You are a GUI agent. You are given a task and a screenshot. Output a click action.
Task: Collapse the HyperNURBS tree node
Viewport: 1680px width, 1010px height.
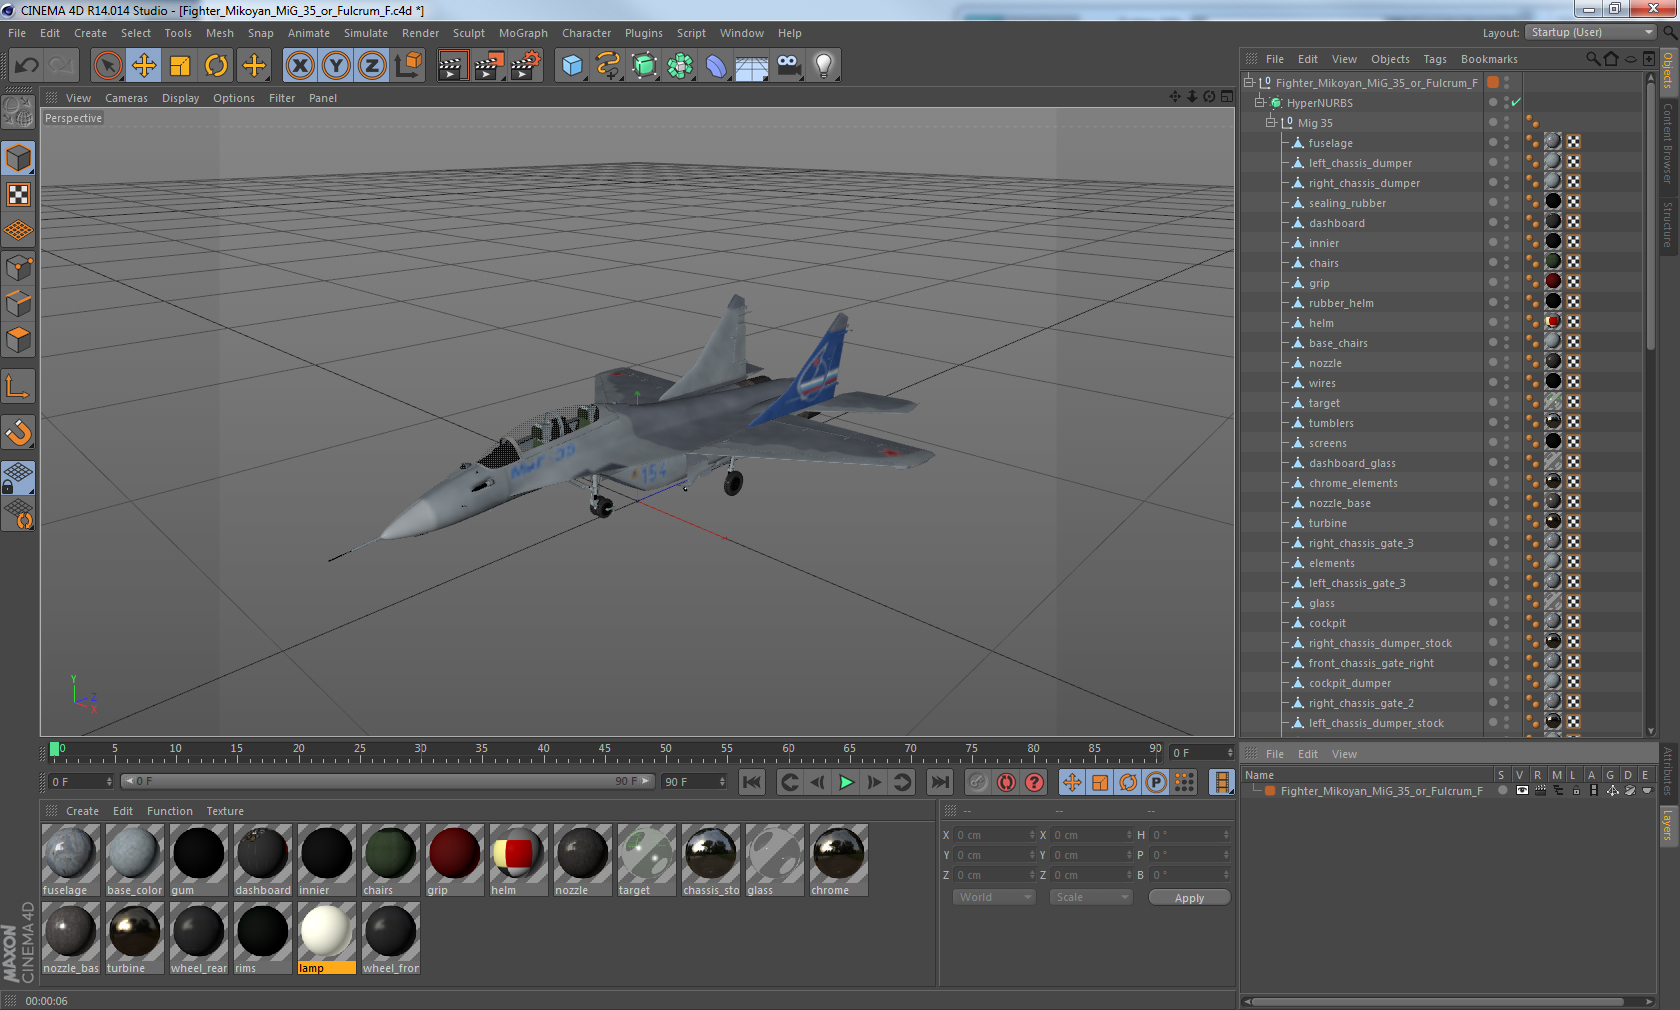click(x=1260, y=102)
